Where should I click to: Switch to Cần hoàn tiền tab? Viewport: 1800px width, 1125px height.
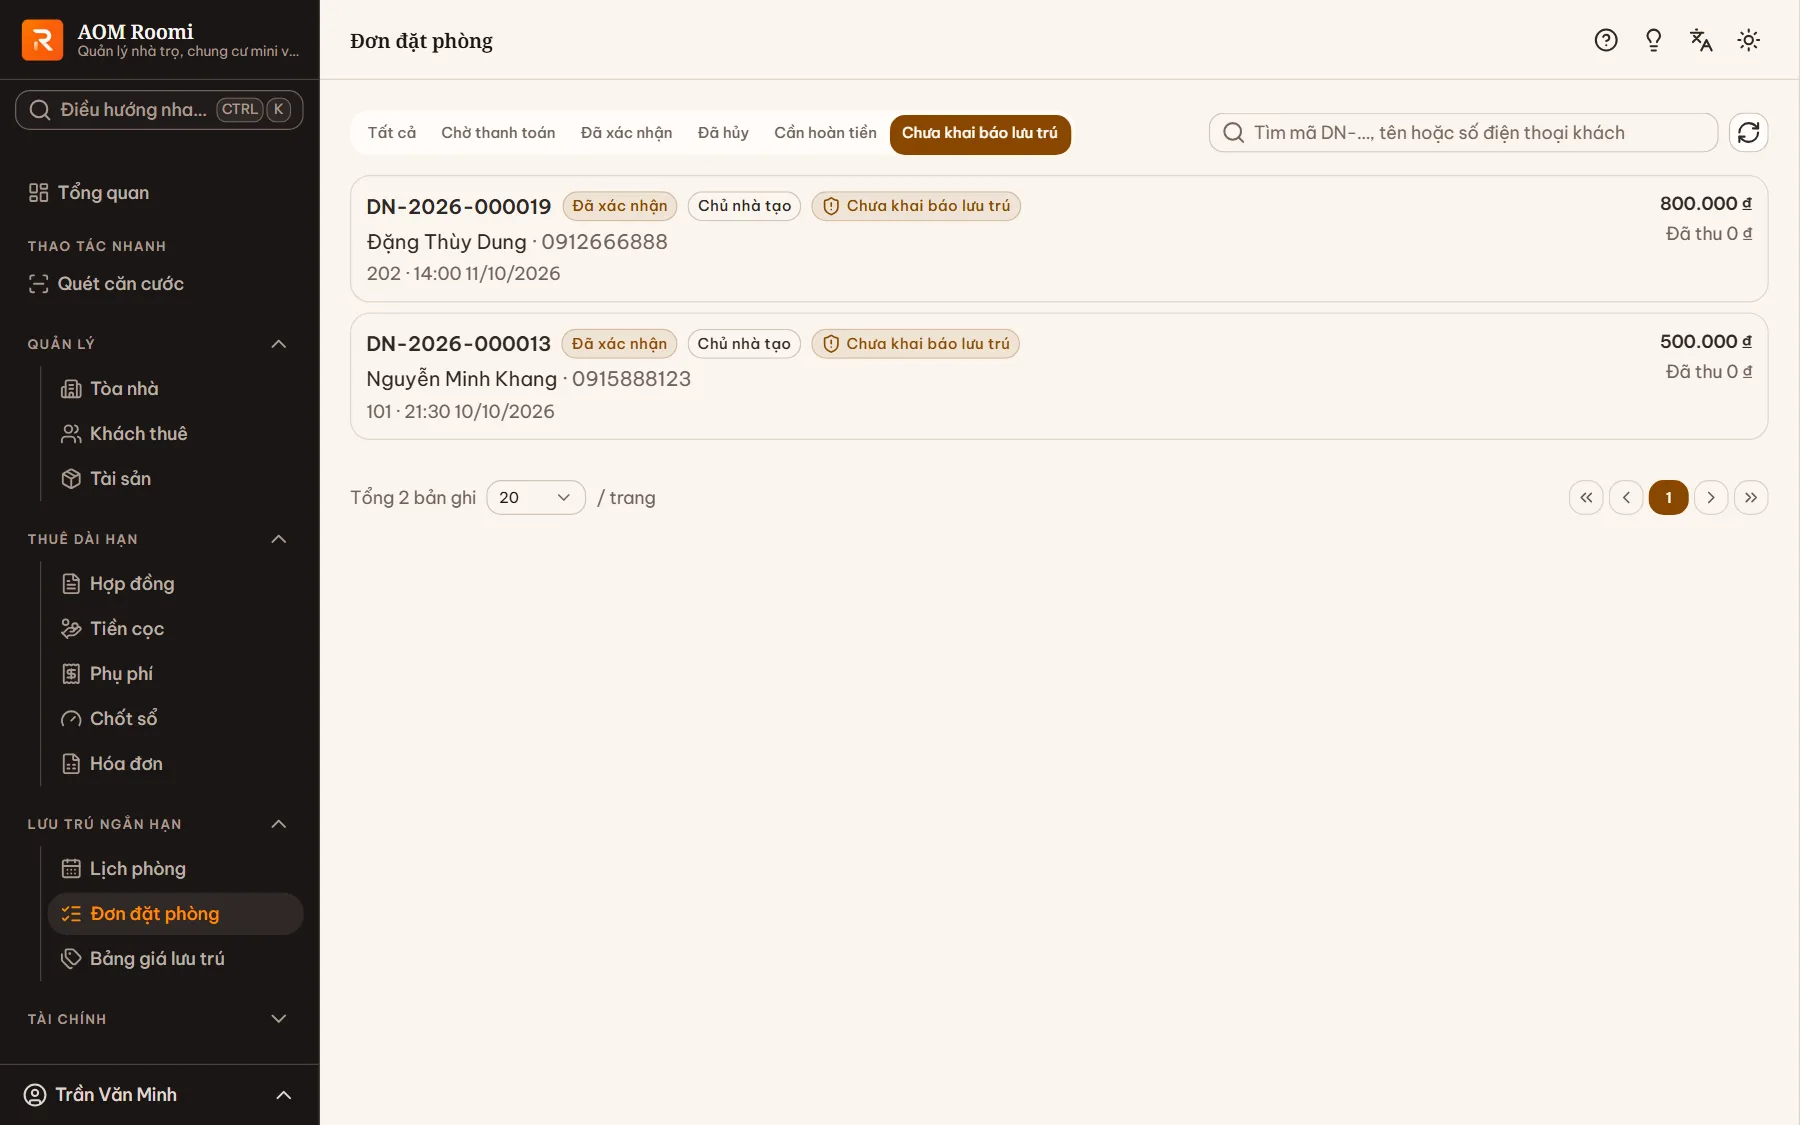[x=825, y=133]
